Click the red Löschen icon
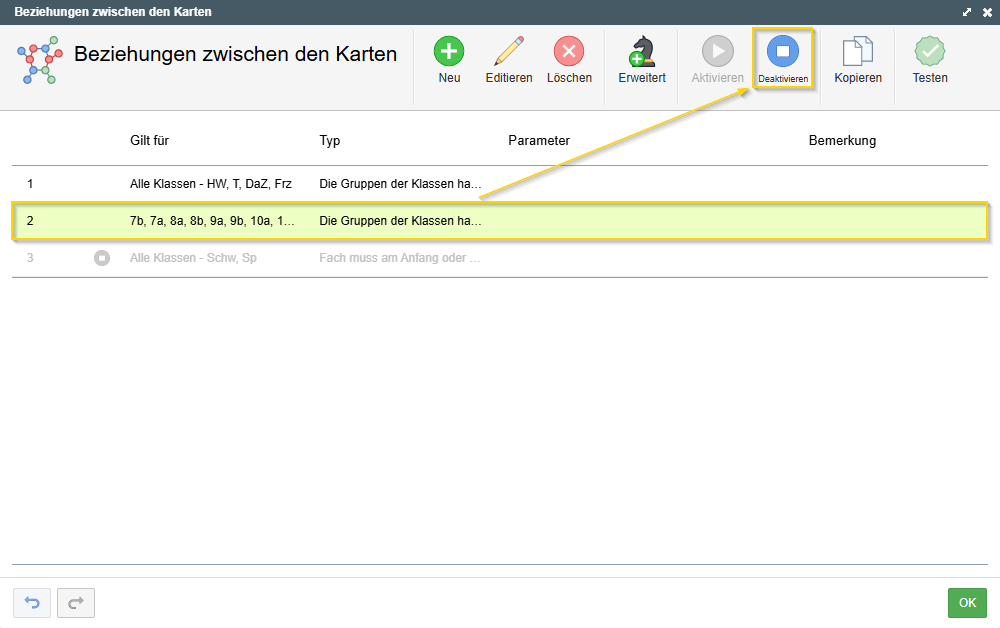 (569, 52)
